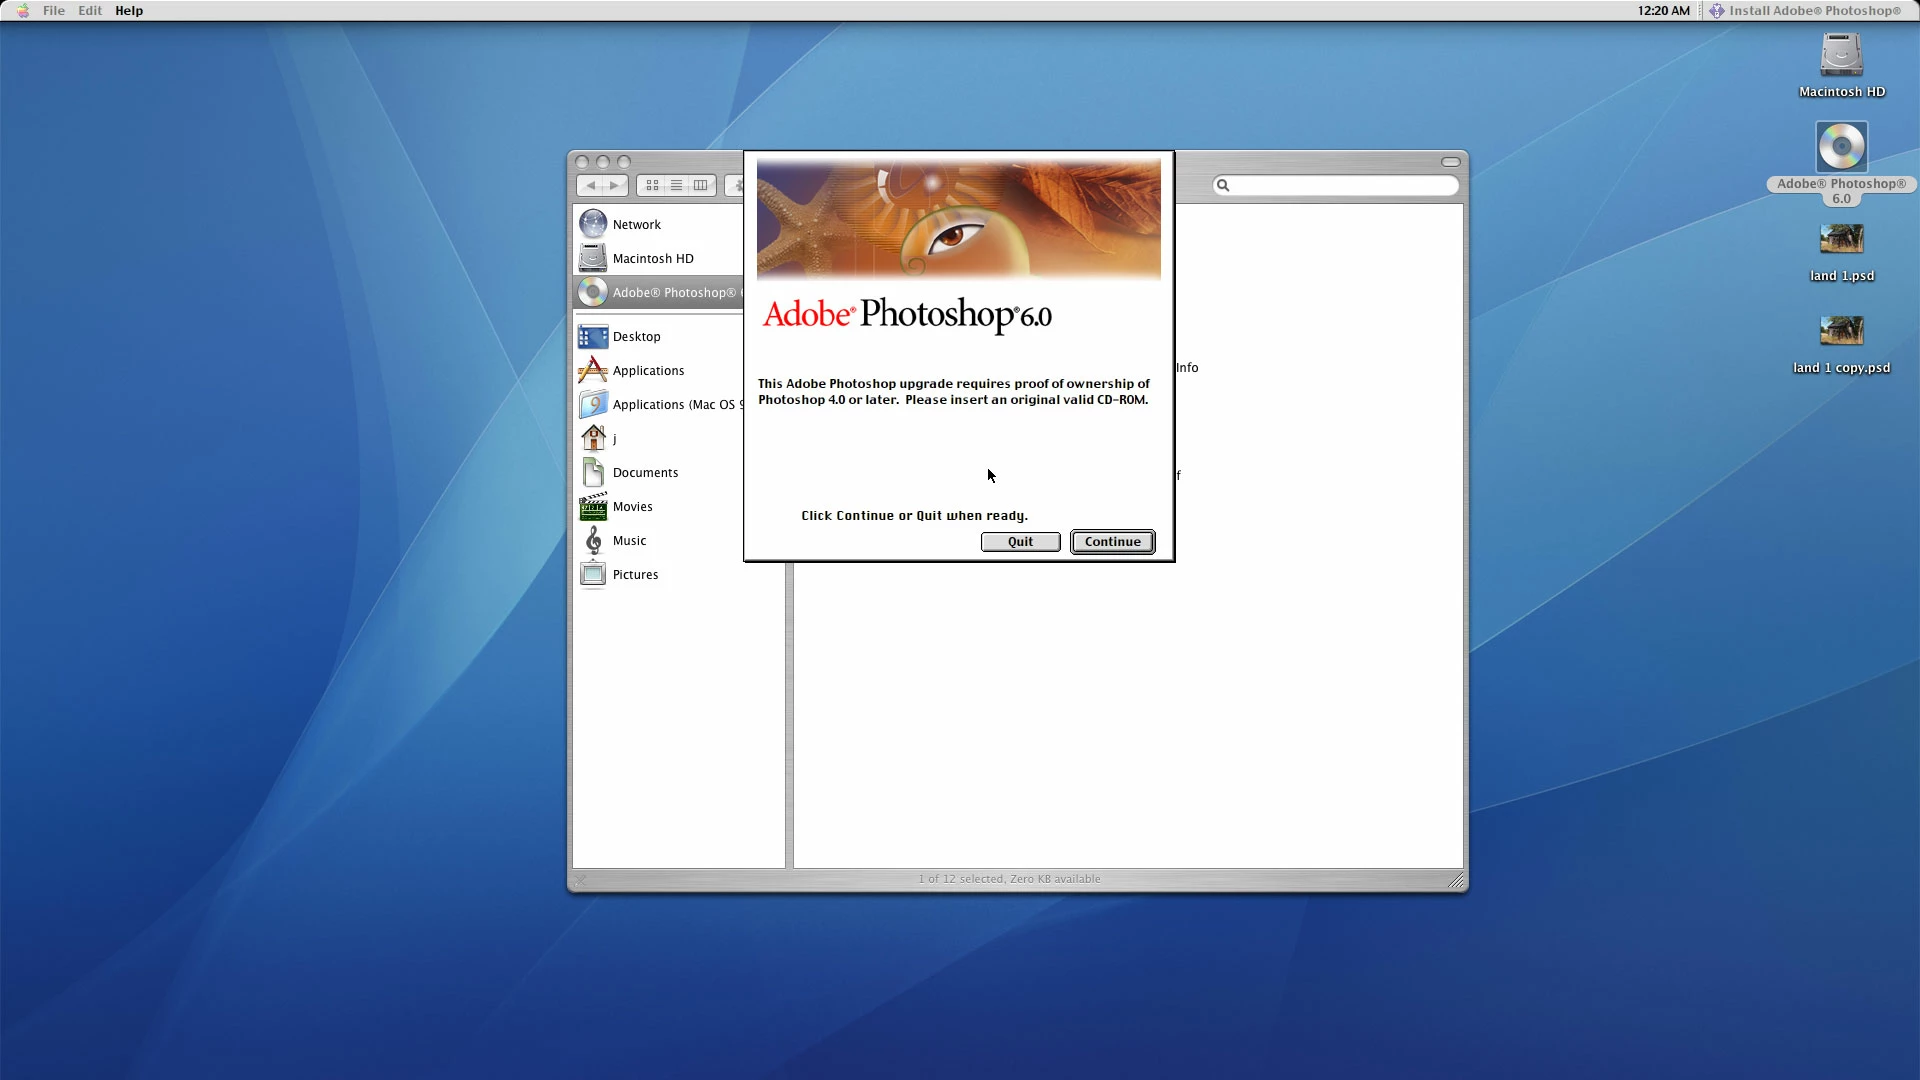Open the Help menu

129,11
